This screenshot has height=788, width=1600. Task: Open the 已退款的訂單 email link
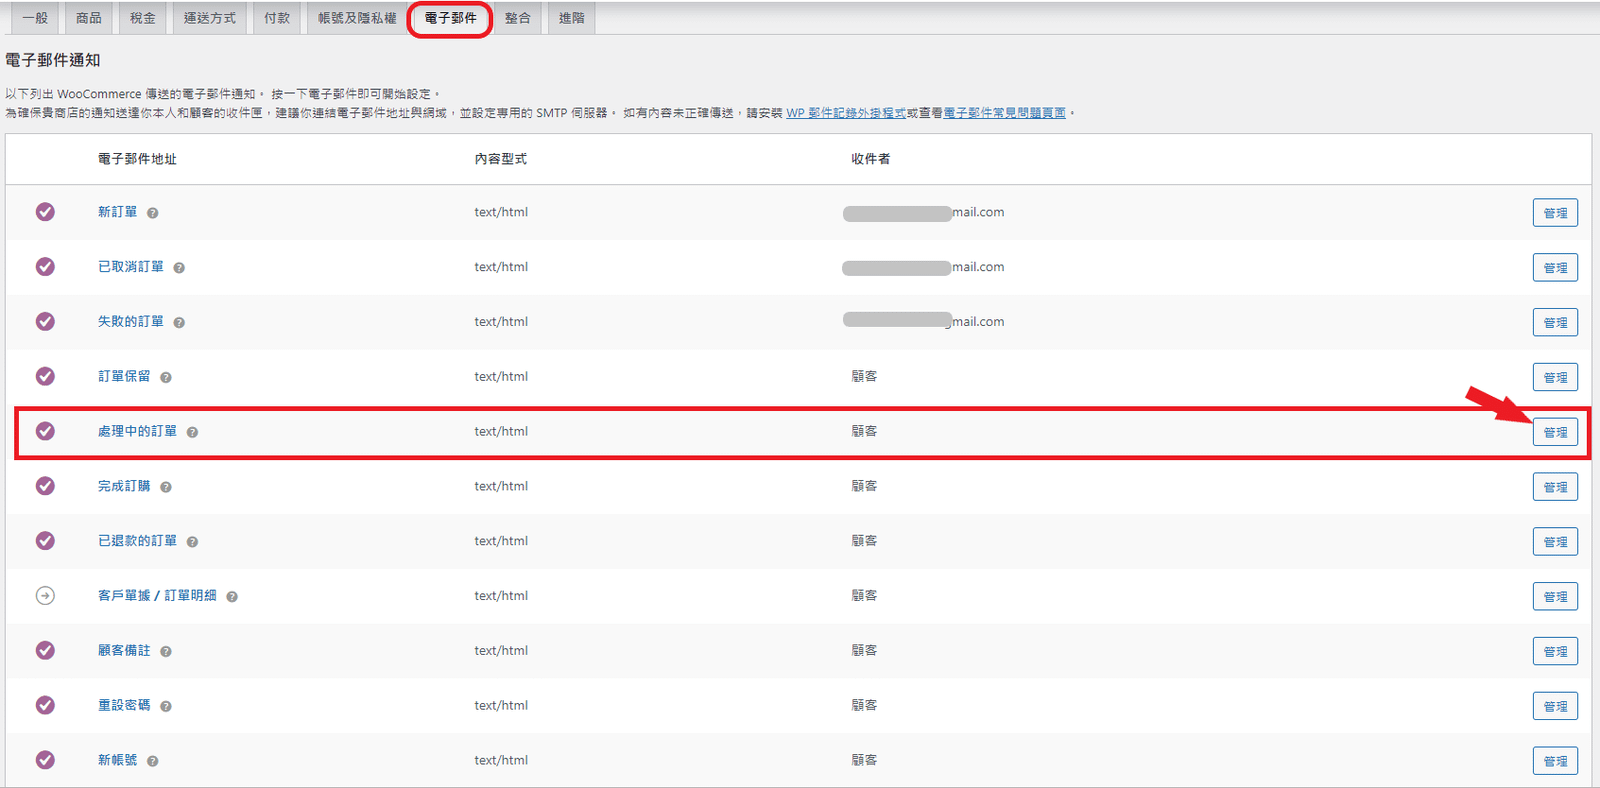tap(137, 541)
